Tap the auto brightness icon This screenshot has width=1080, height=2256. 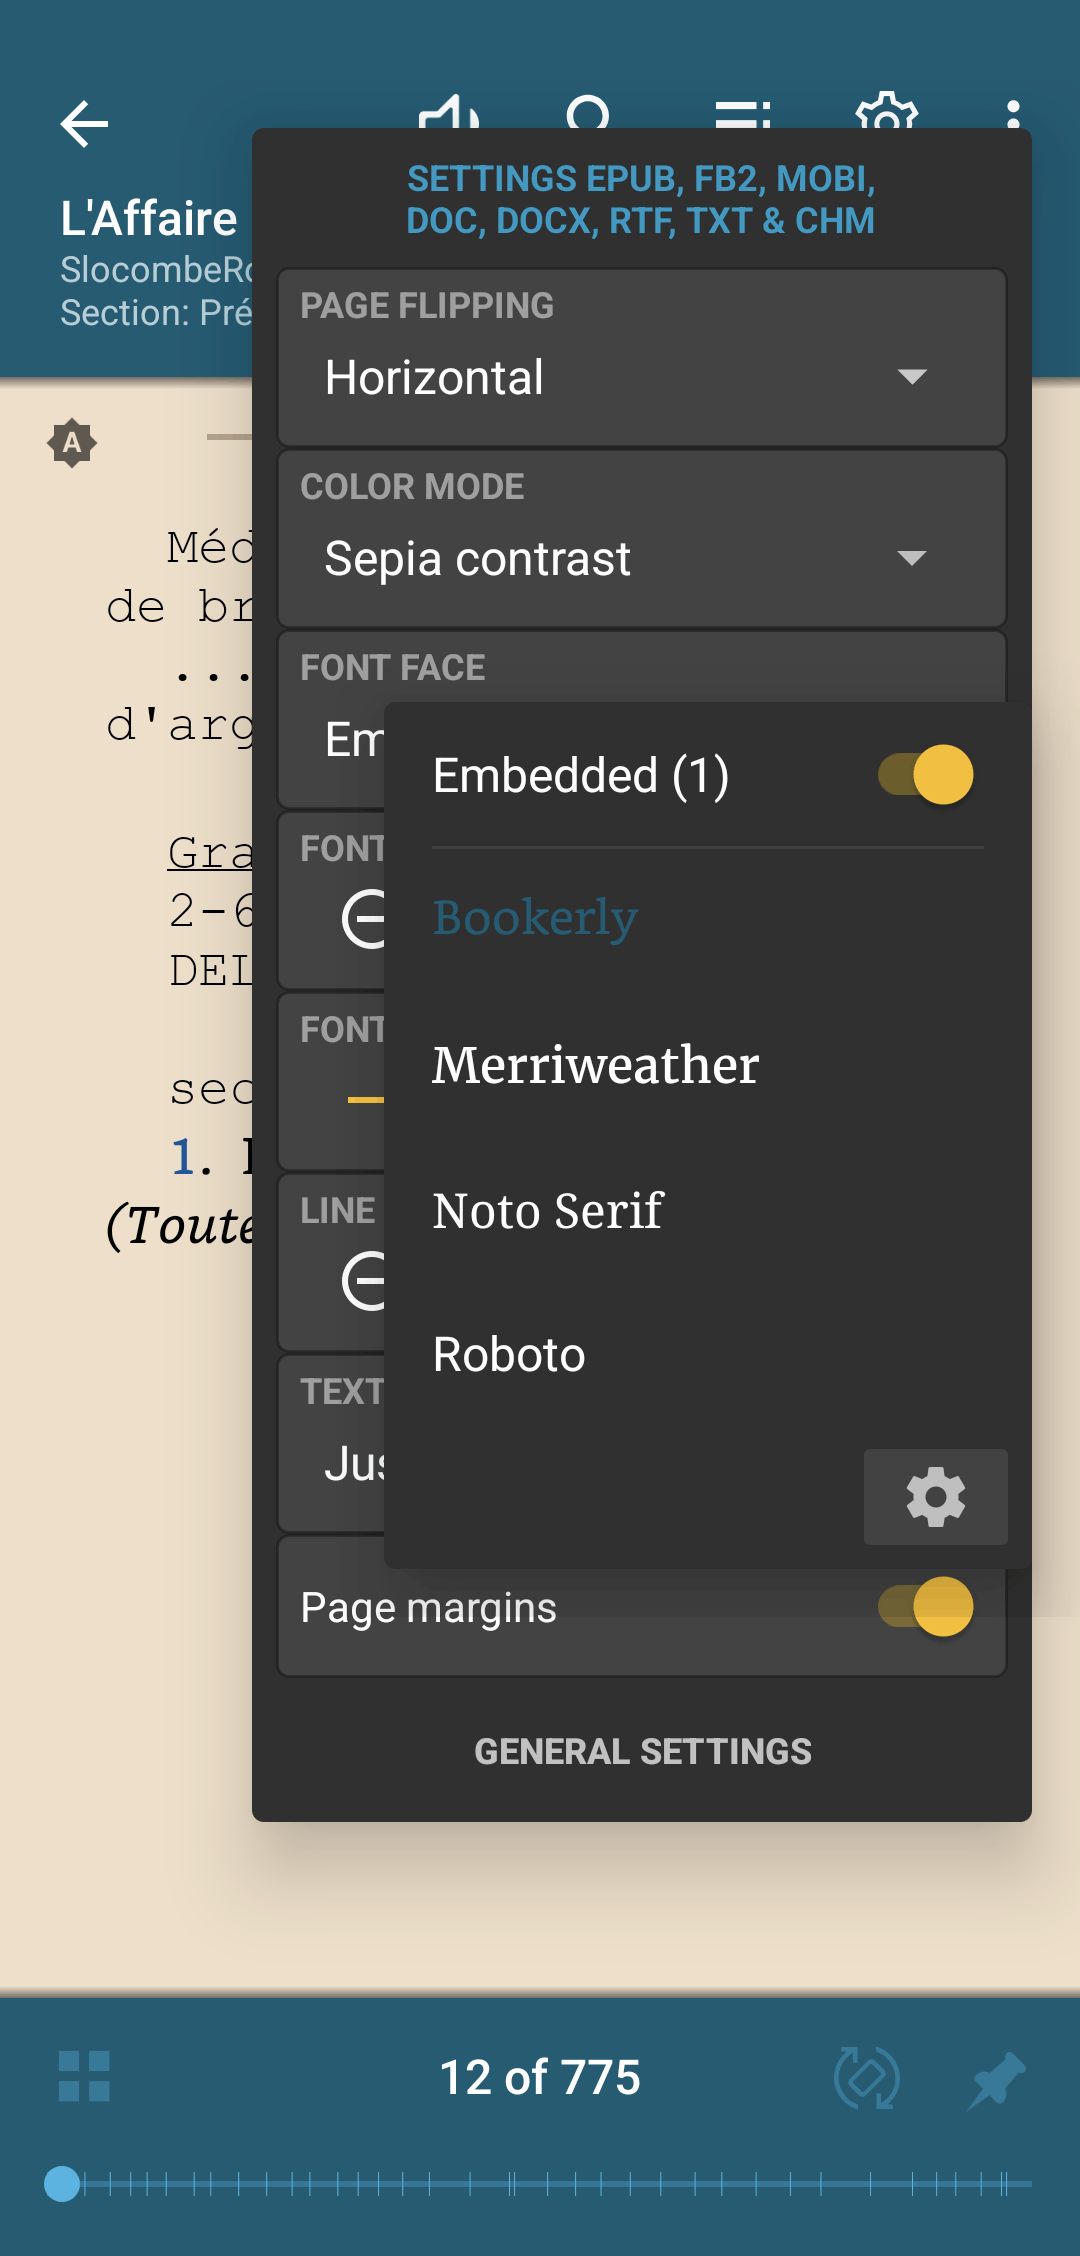tap(72, 442)
